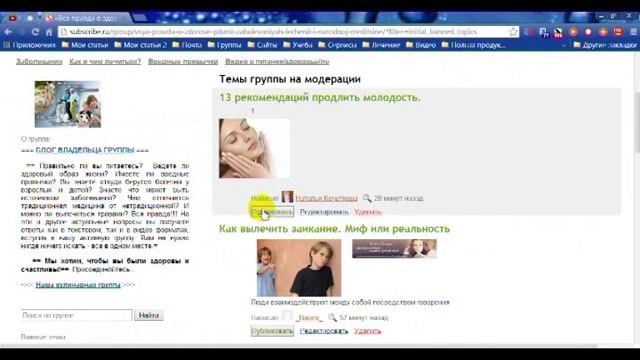The height and width of the screenshot is (360, 640).
Task: Open the 'Группы' bookmark folder
Action: coord(224,45)
